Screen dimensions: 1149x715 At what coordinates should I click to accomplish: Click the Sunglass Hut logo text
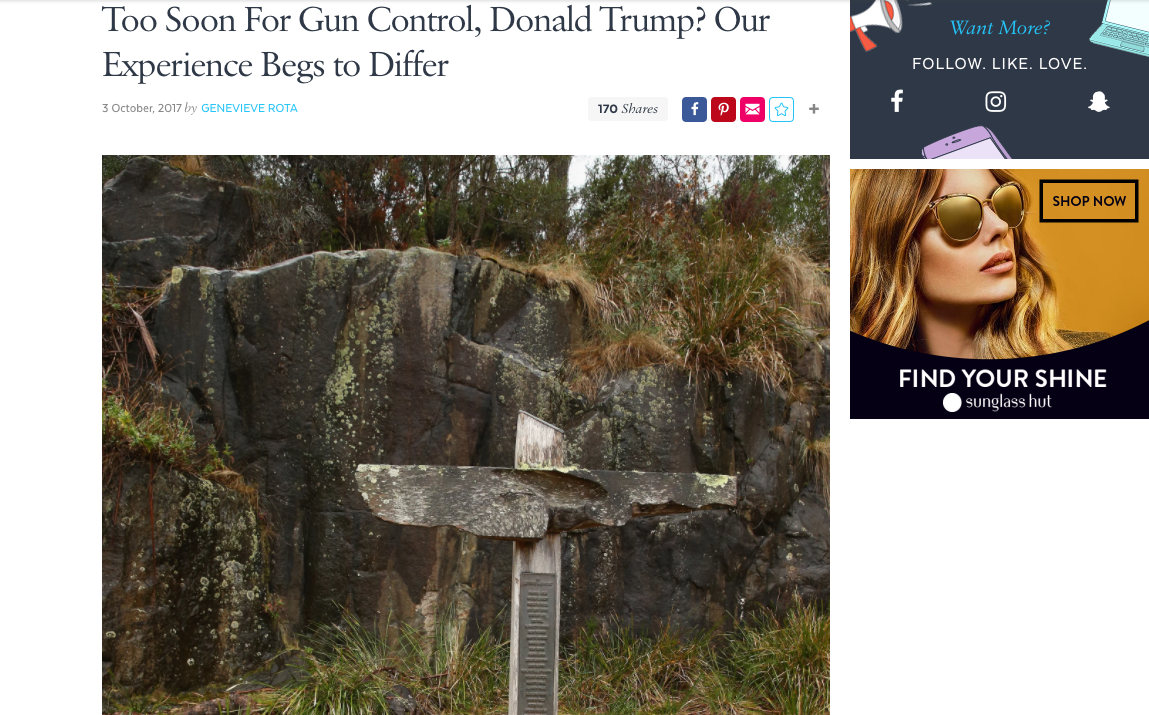[x=997, y=402]
